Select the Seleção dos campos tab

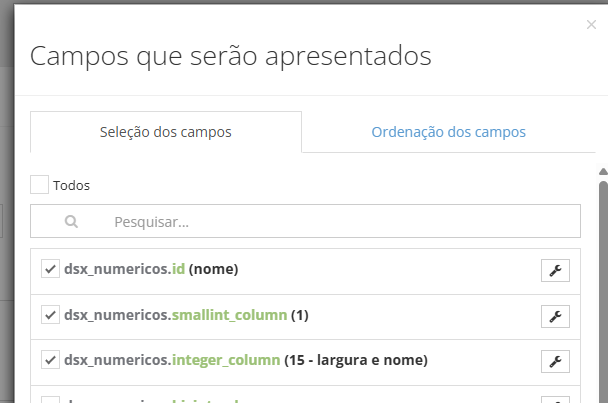tap(166, 132)
